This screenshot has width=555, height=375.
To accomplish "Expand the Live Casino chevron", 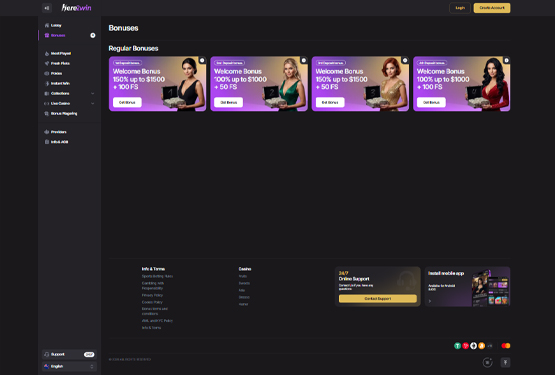I will point(93,103).
